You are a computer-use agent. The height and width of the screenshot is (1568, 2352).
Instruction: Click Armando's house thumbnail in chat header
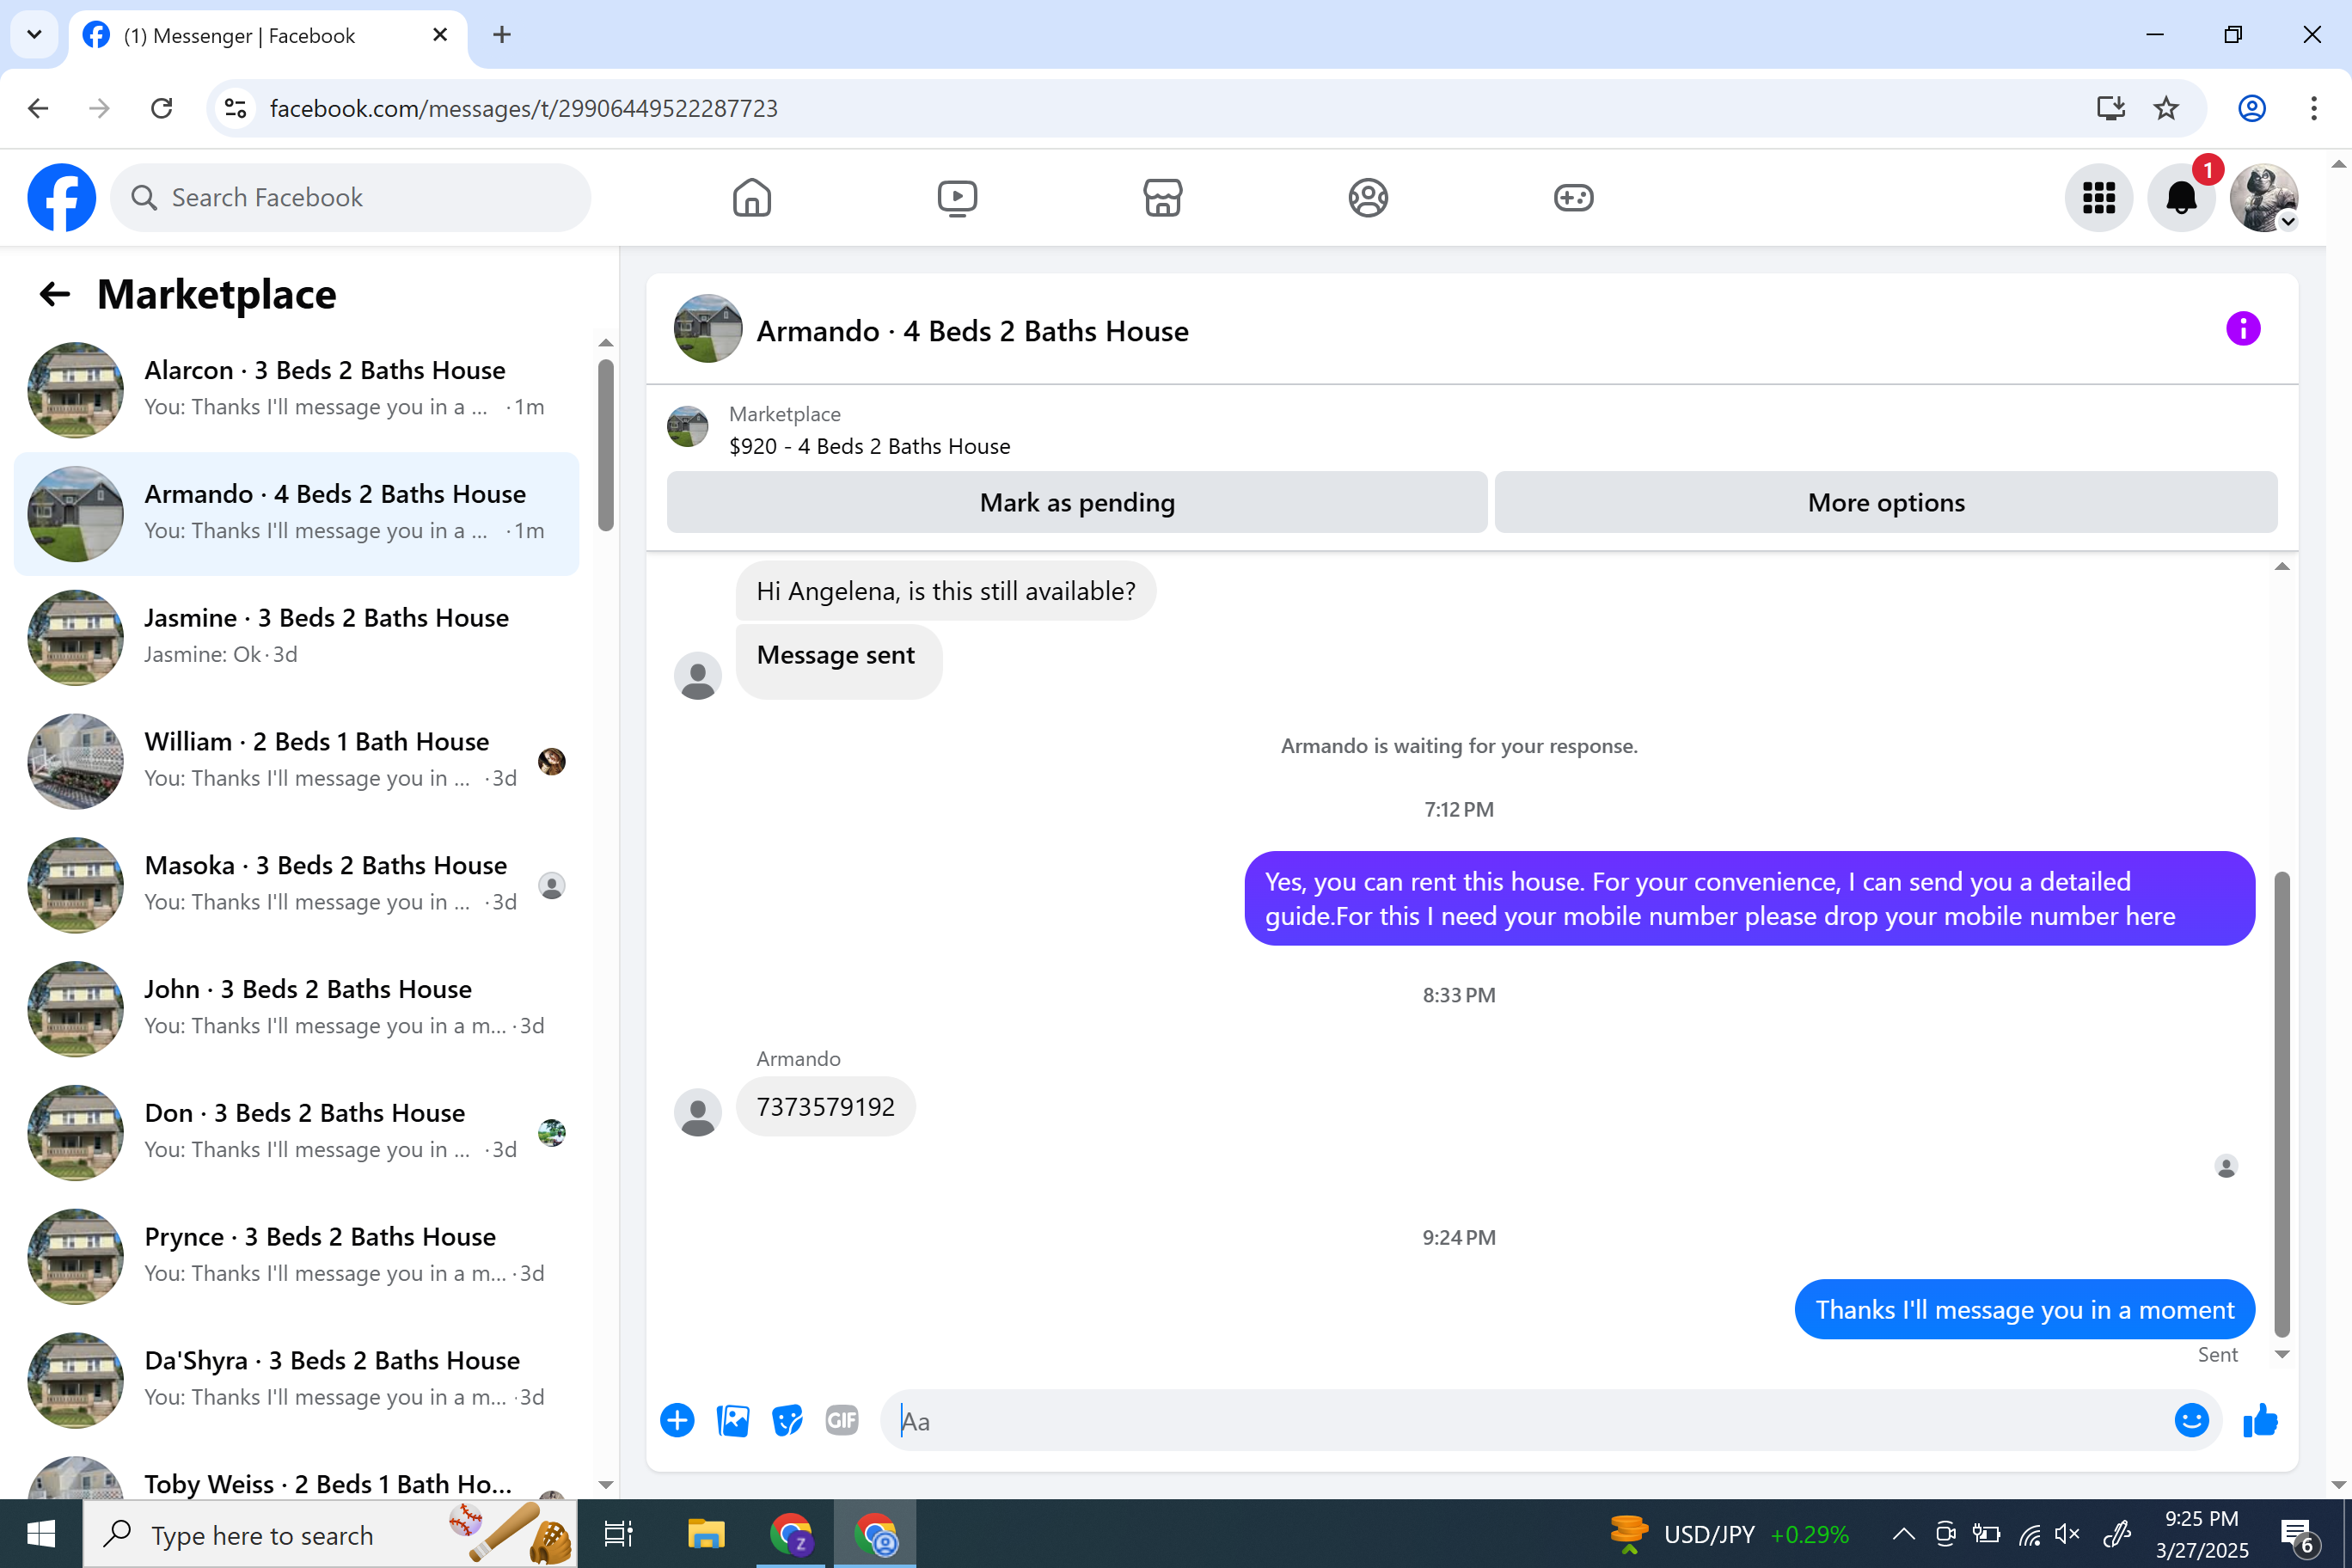(708, 329)
